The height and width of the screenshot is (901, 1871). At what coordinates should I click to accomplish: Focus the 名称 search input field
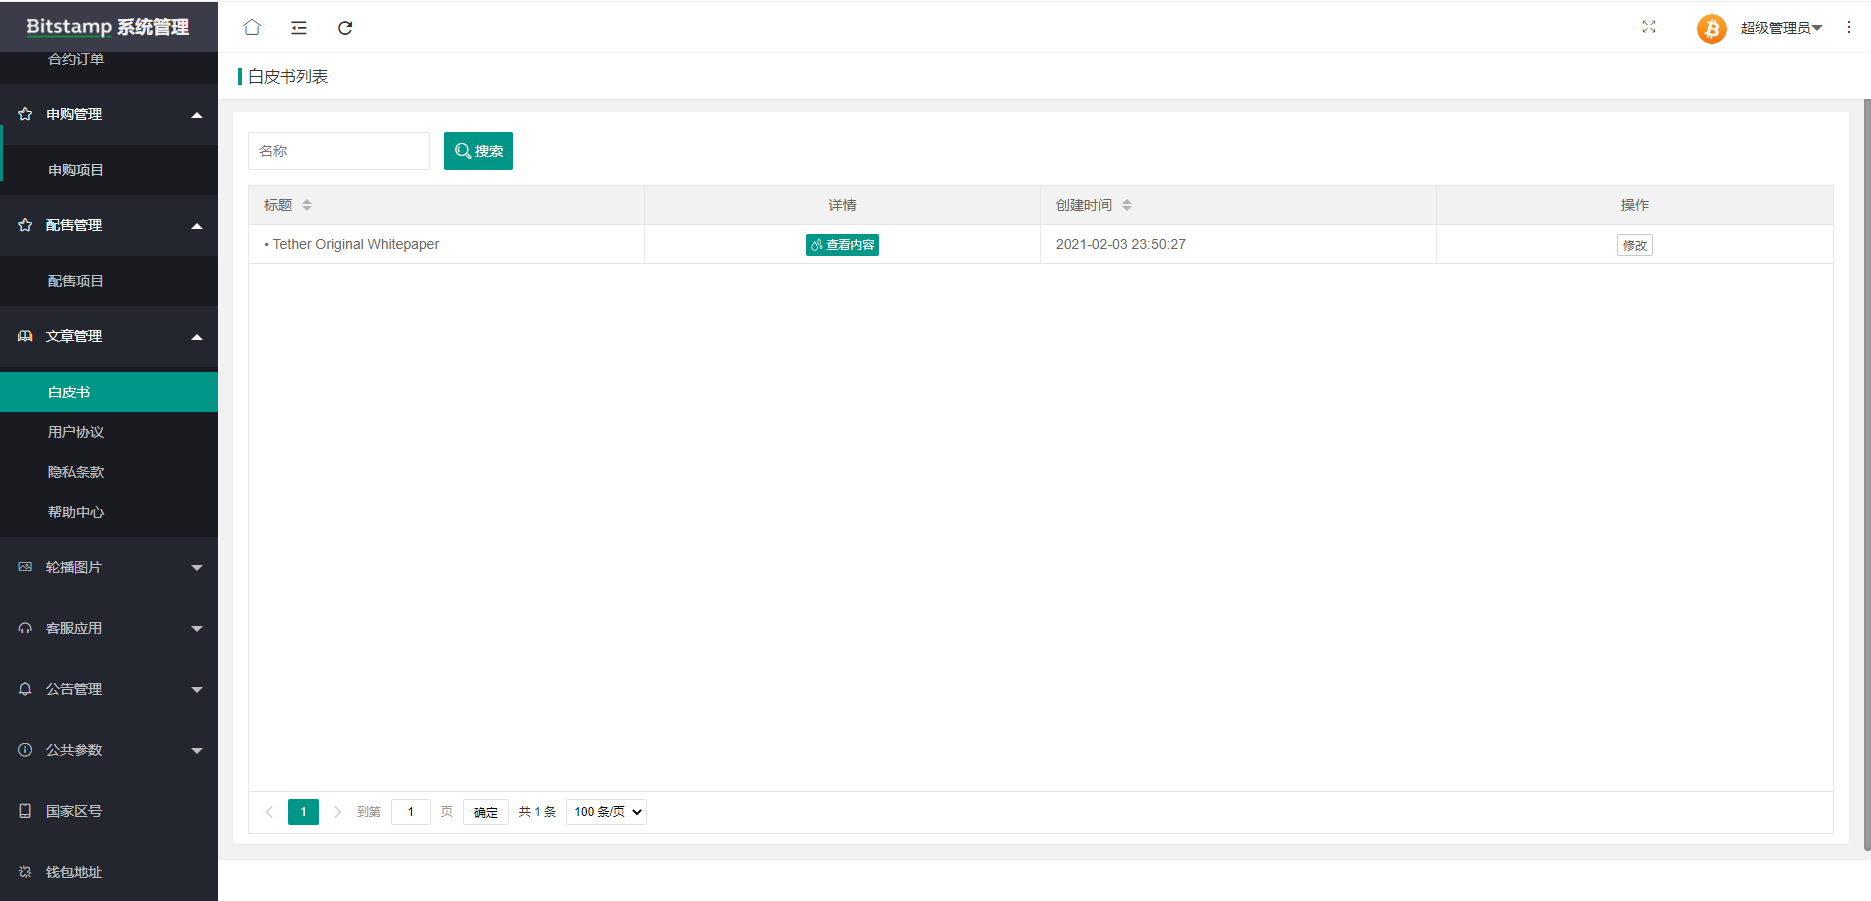(x=339, y=151)
